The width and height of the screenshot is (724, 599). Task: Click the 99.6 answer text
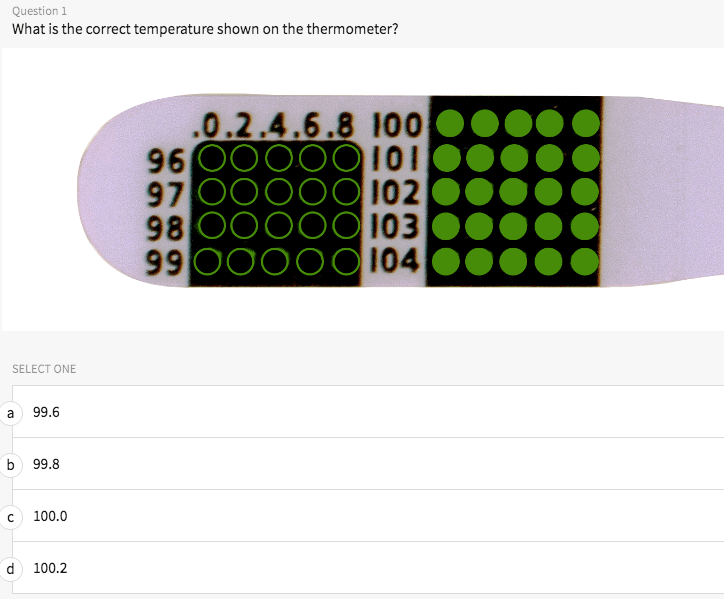click(46, 412)
